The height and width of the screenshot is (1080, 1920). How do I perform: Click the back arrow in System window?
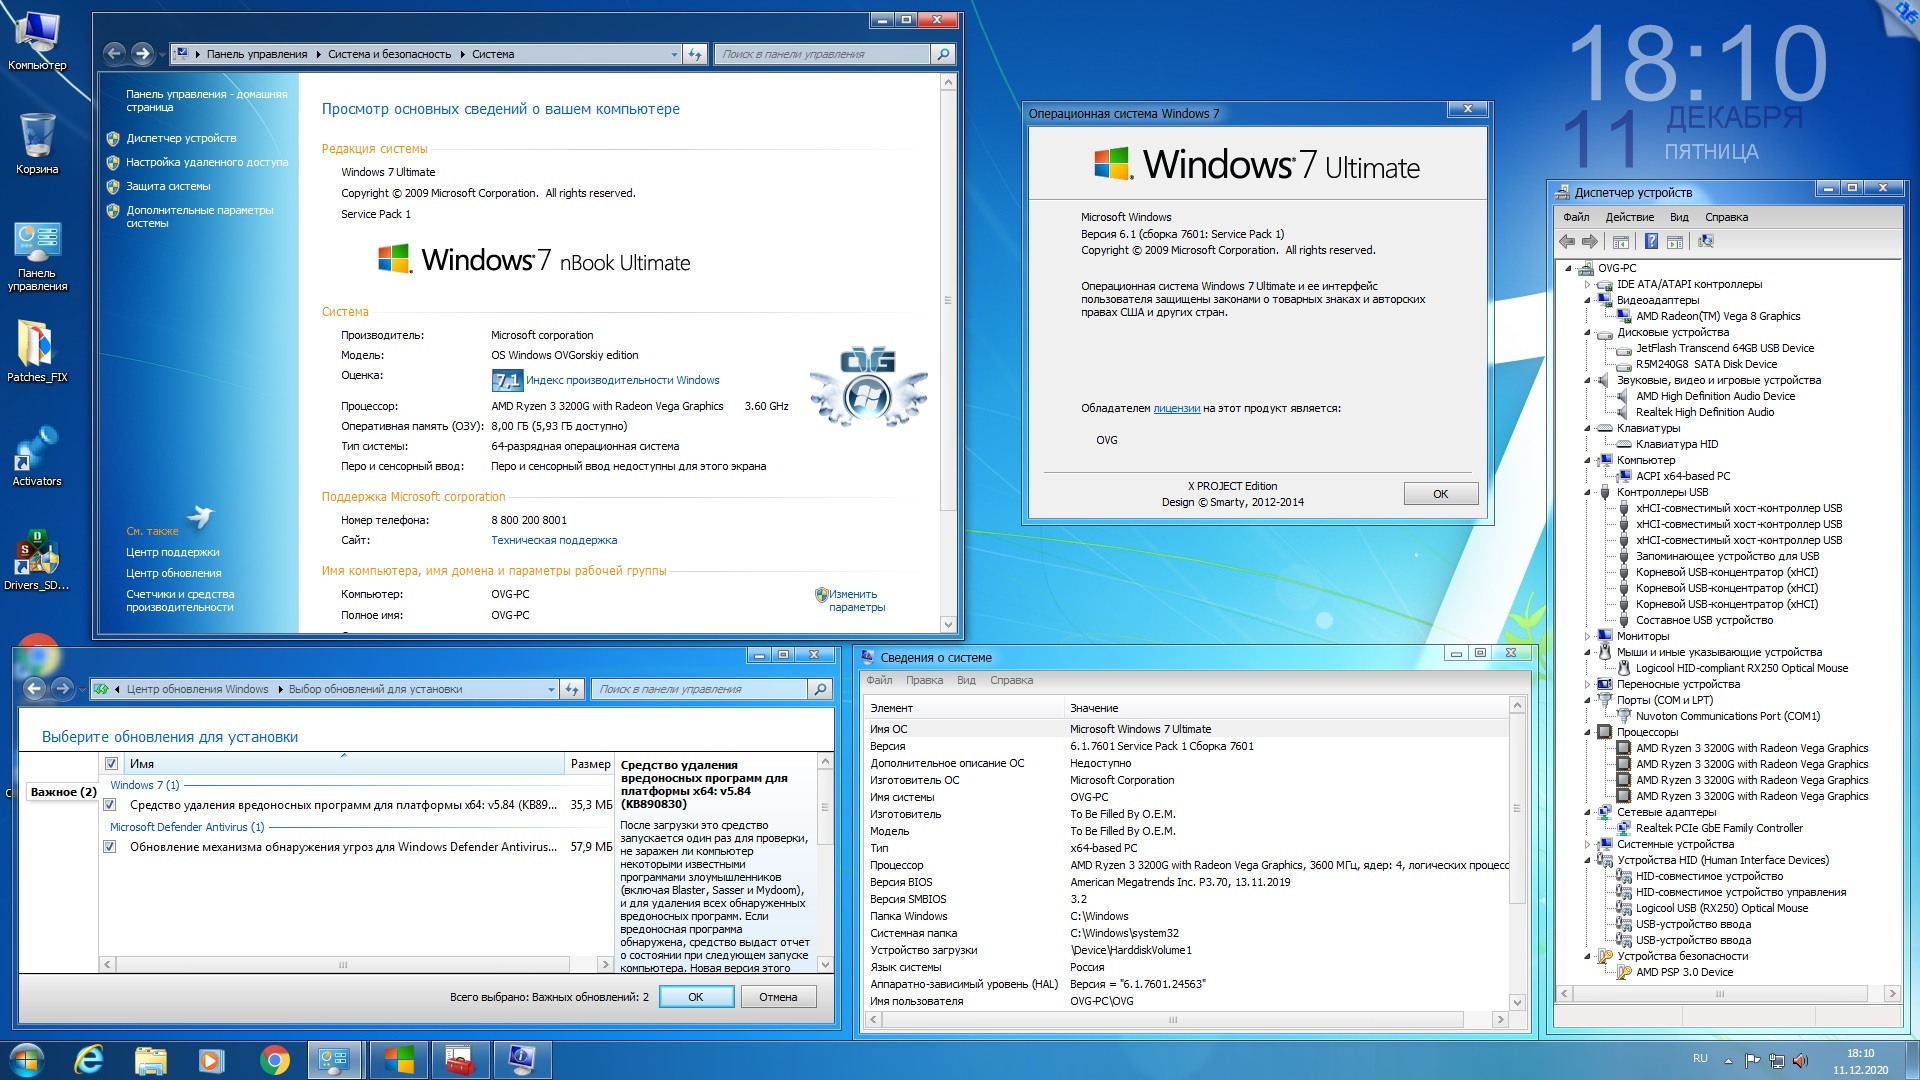(x=115, y=54)
